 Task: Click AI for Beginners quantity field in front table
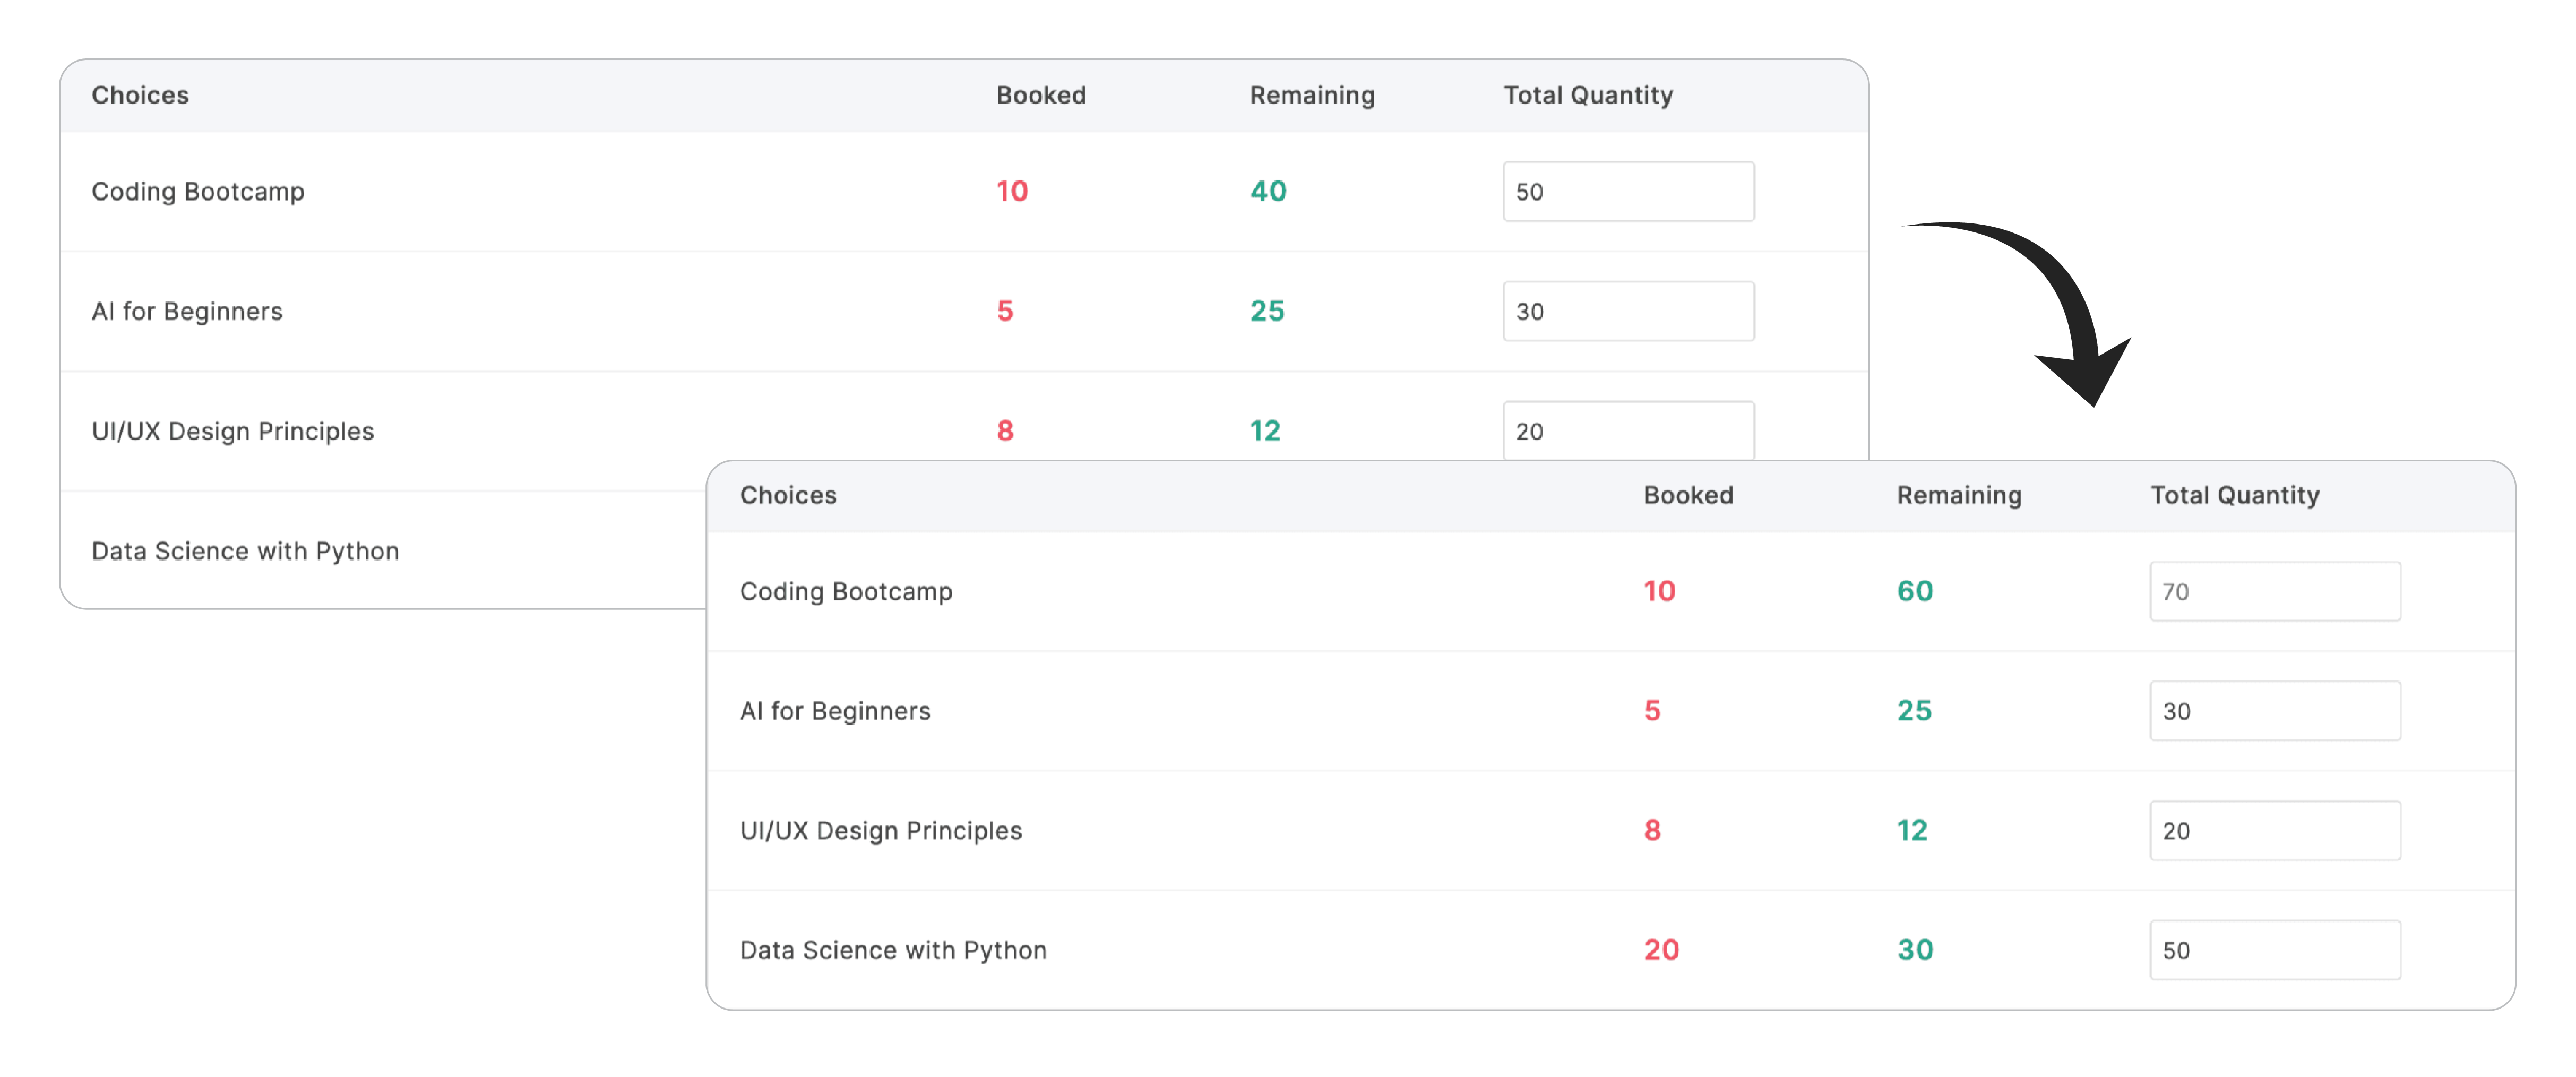(x=2274, y=711)
